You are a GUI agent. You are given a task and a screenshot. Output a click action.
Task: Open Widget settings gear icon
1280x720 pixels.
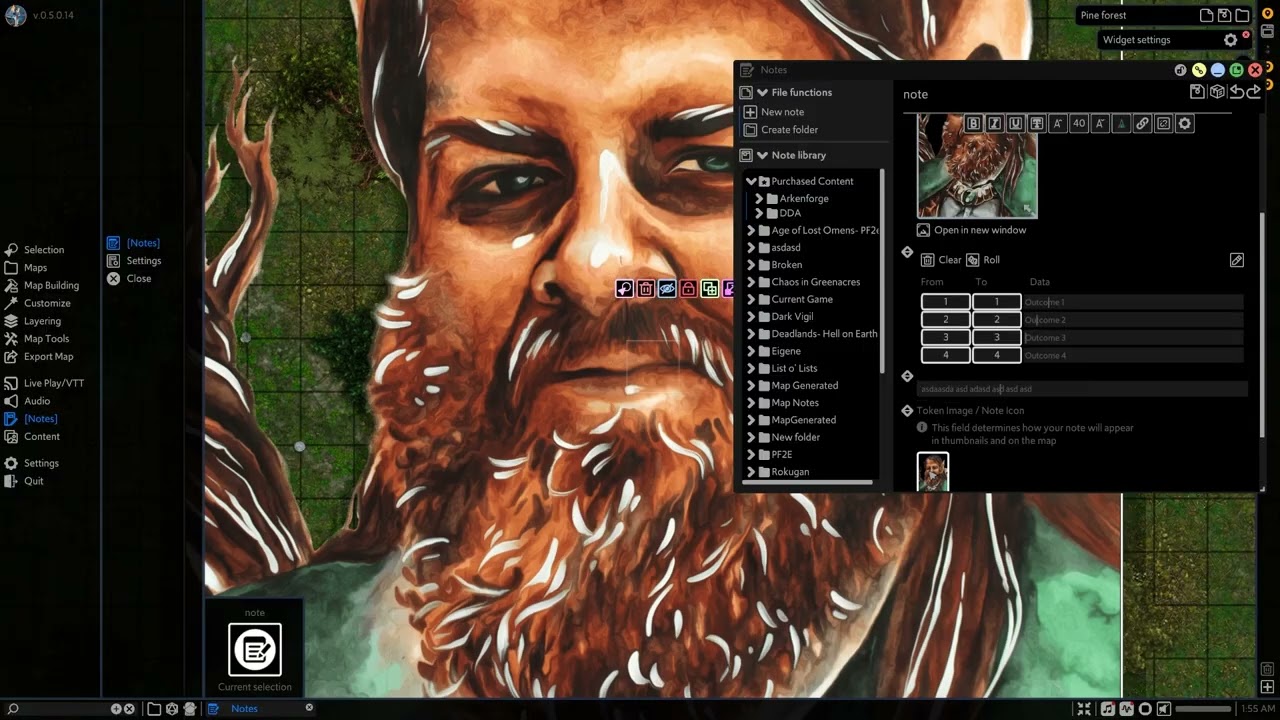click(x=1231, y=40)
